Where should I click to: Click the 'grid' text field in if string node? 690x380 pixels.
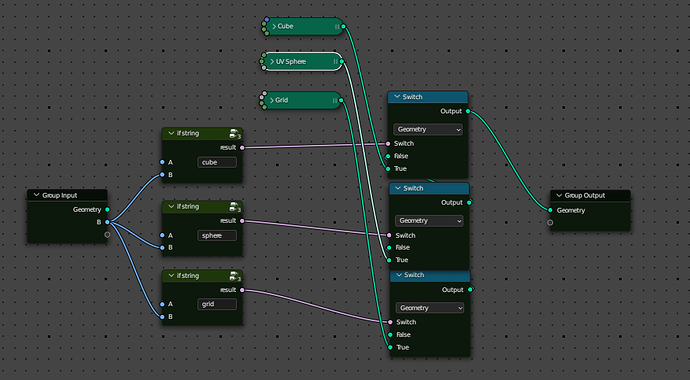217,304
